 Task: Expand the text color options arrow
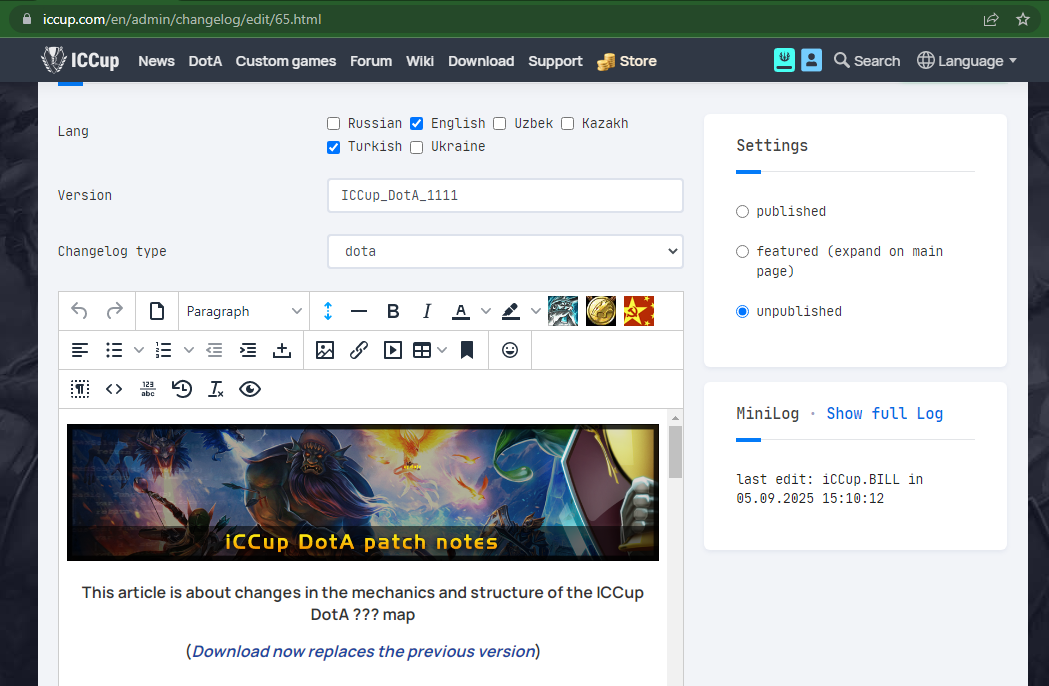tap(486, 311)
